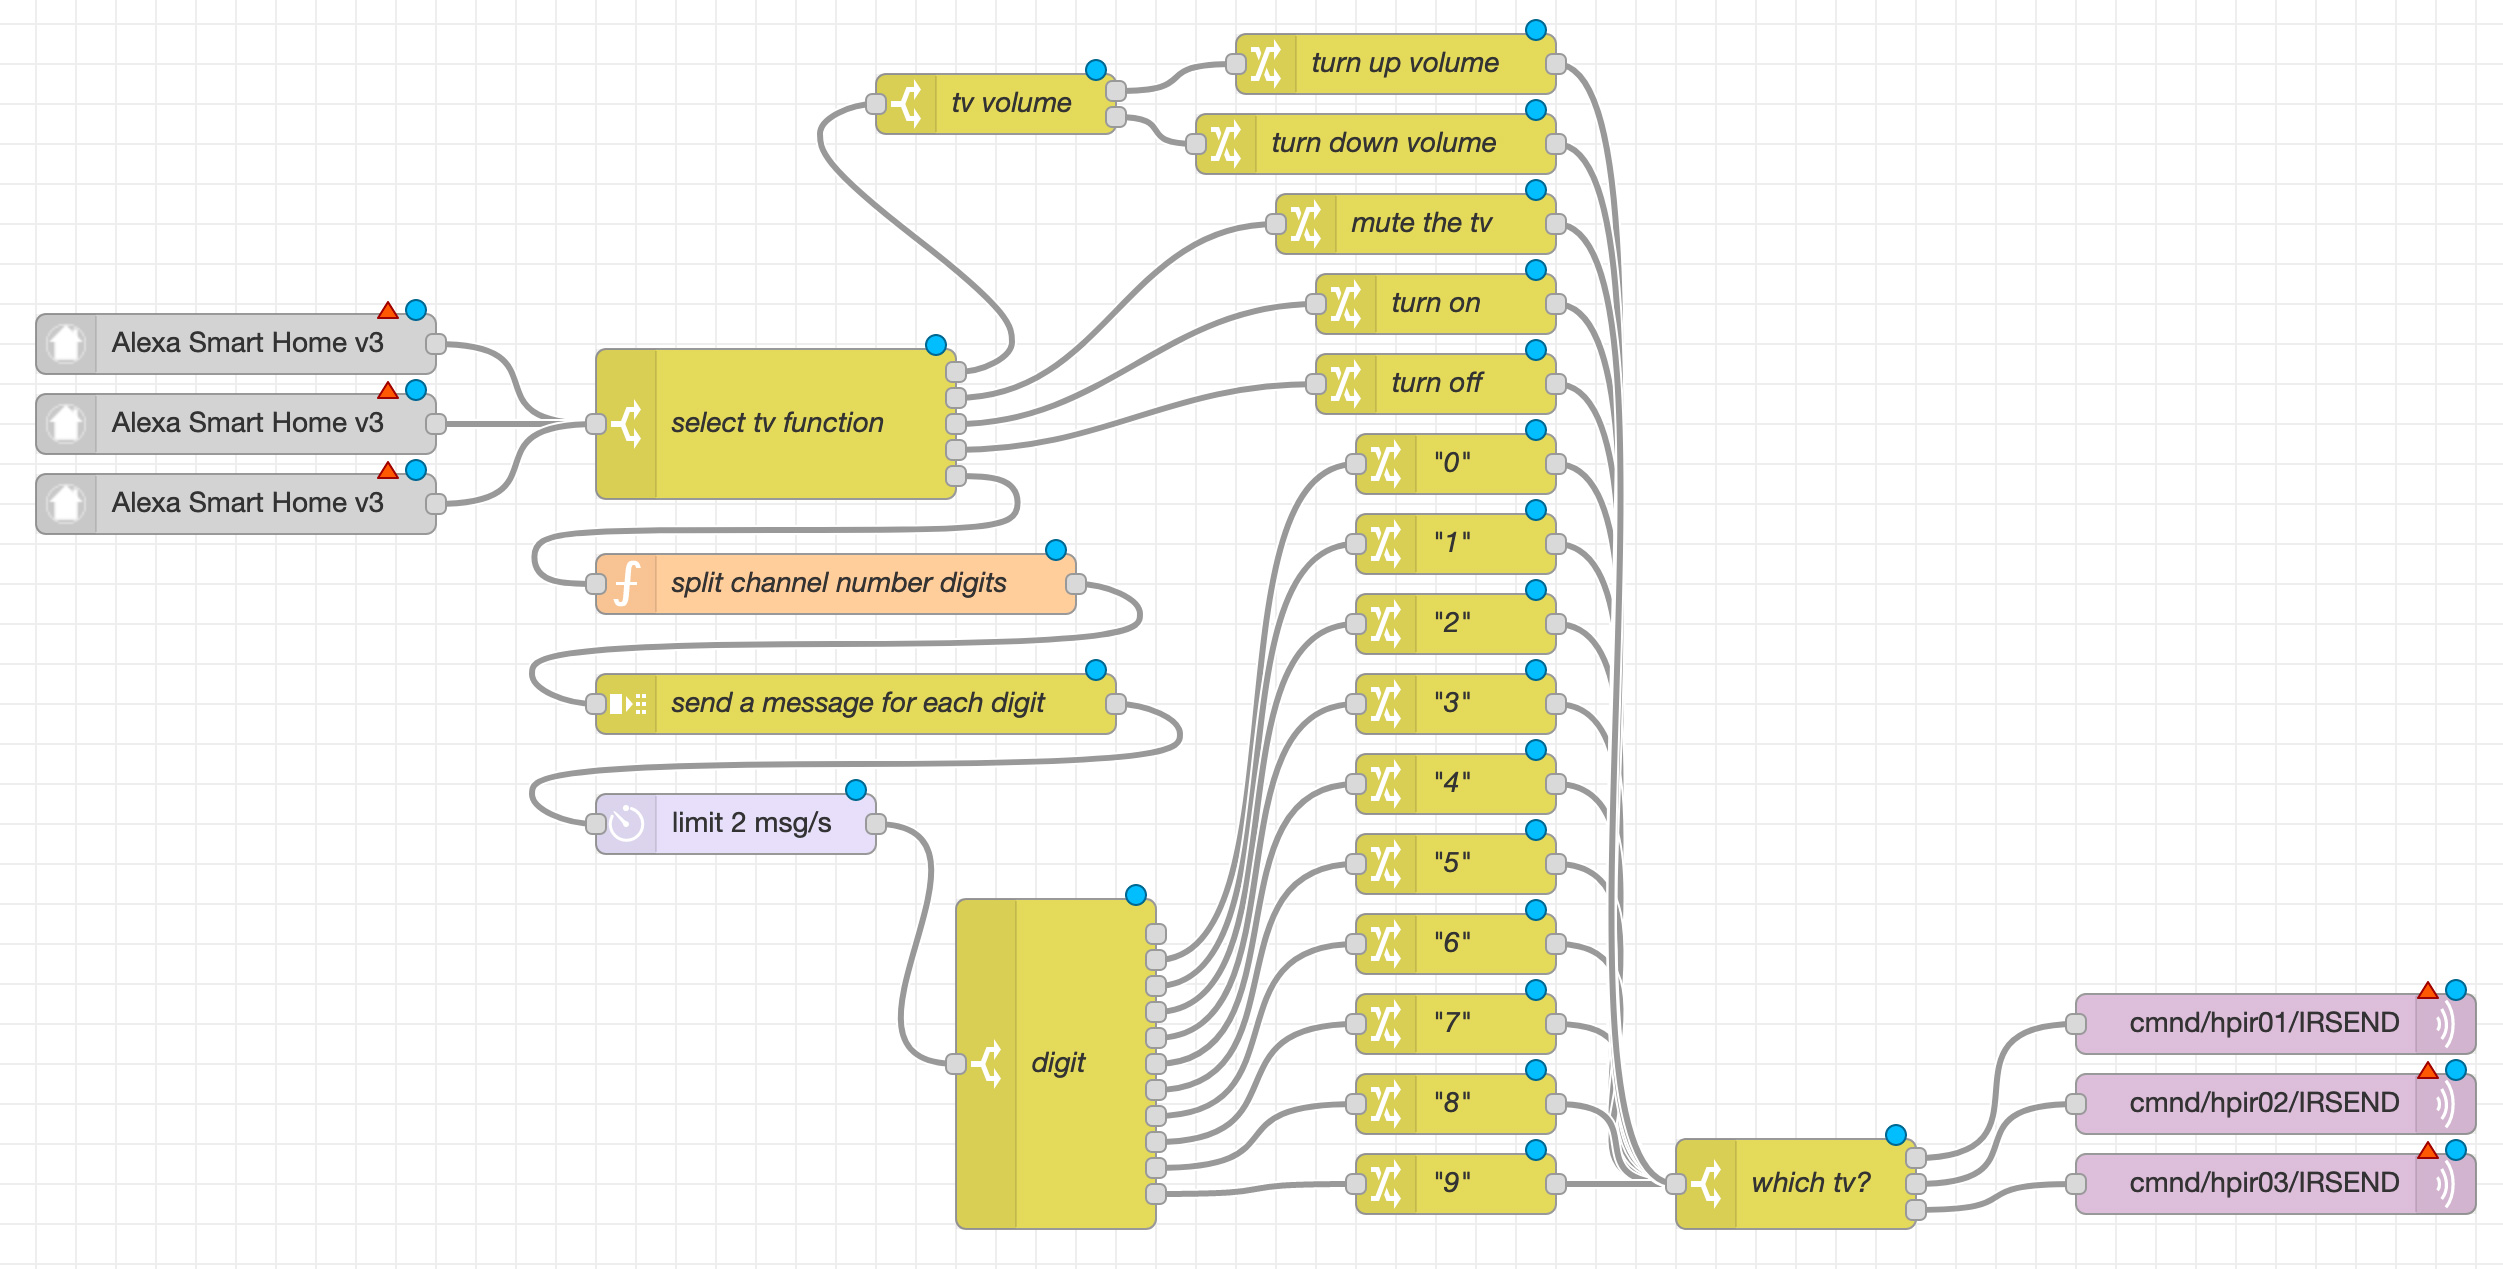The height and width of the screenshot is (1269, 2503).
Task: Select the cmnd/hpir03/IRSEND node label
Action: click(x=2264, y=1183)
